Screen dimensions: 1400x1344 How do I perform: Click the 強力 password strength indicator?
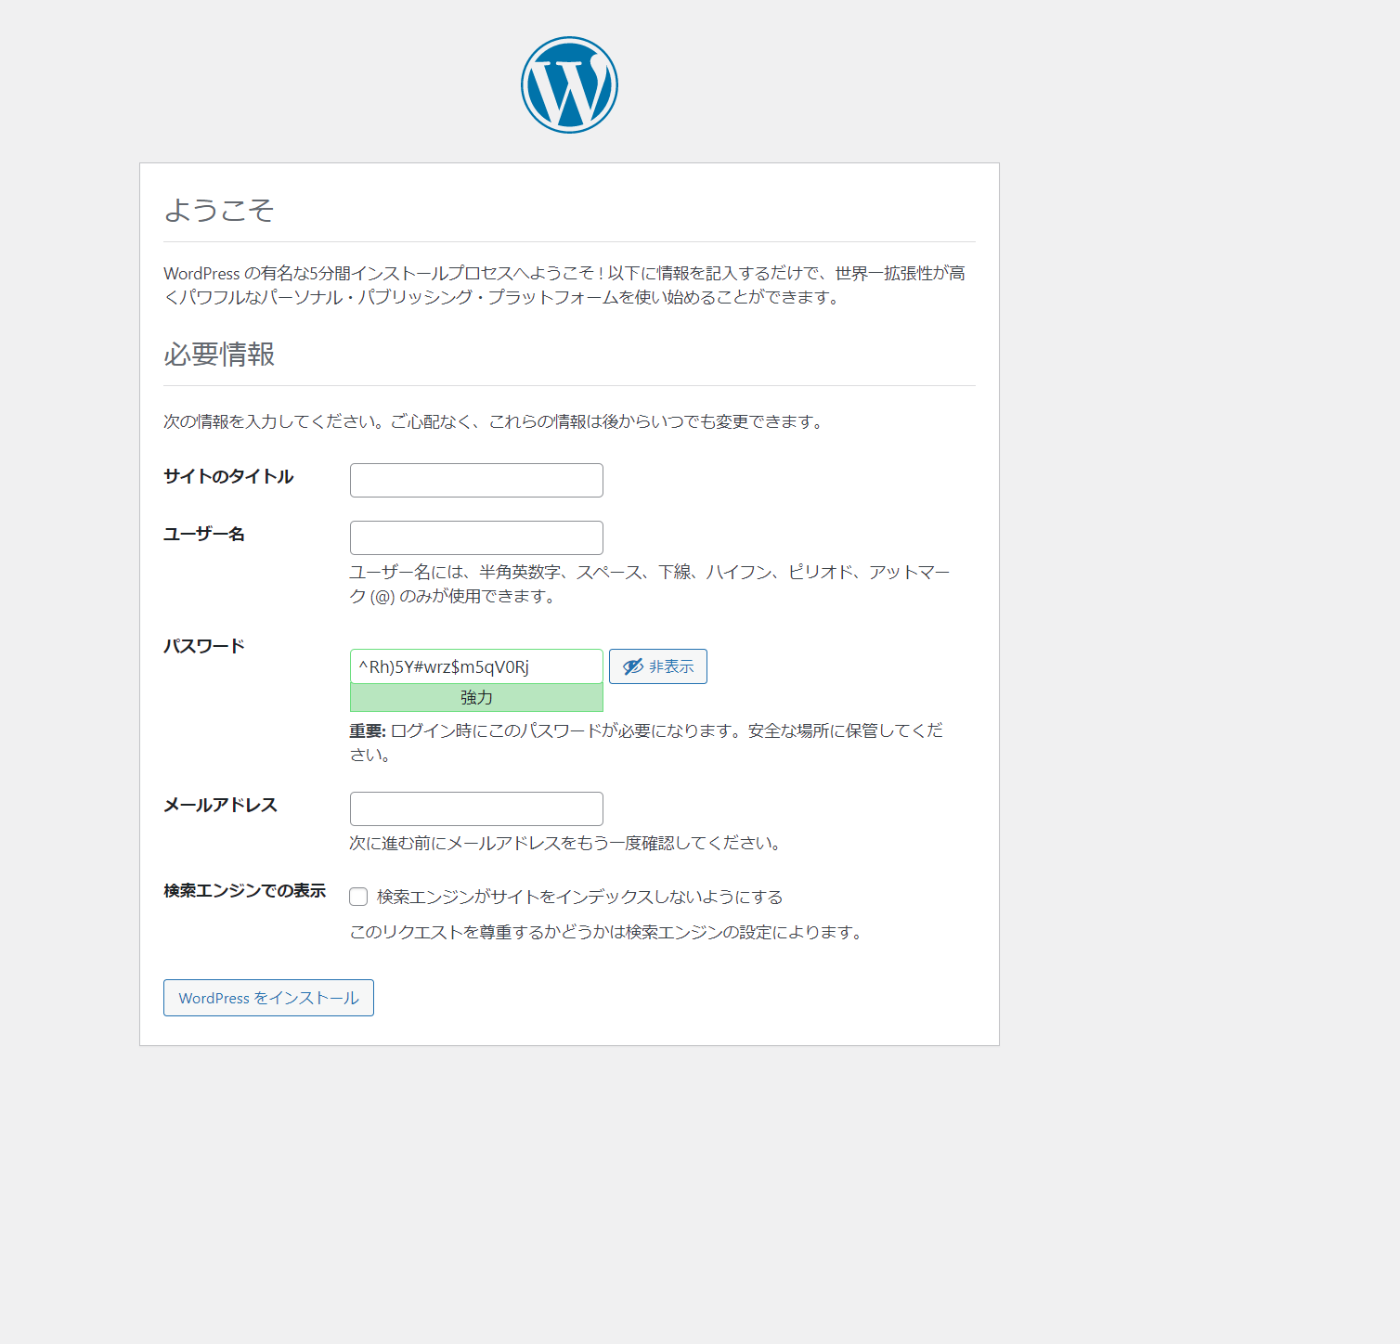click(476, 698)
